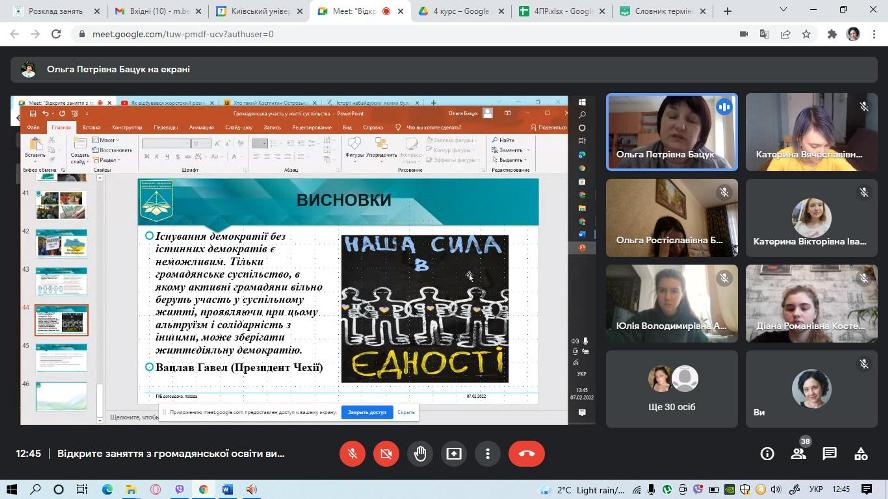Unmute the microphone in Meet controls

point(352,454)
